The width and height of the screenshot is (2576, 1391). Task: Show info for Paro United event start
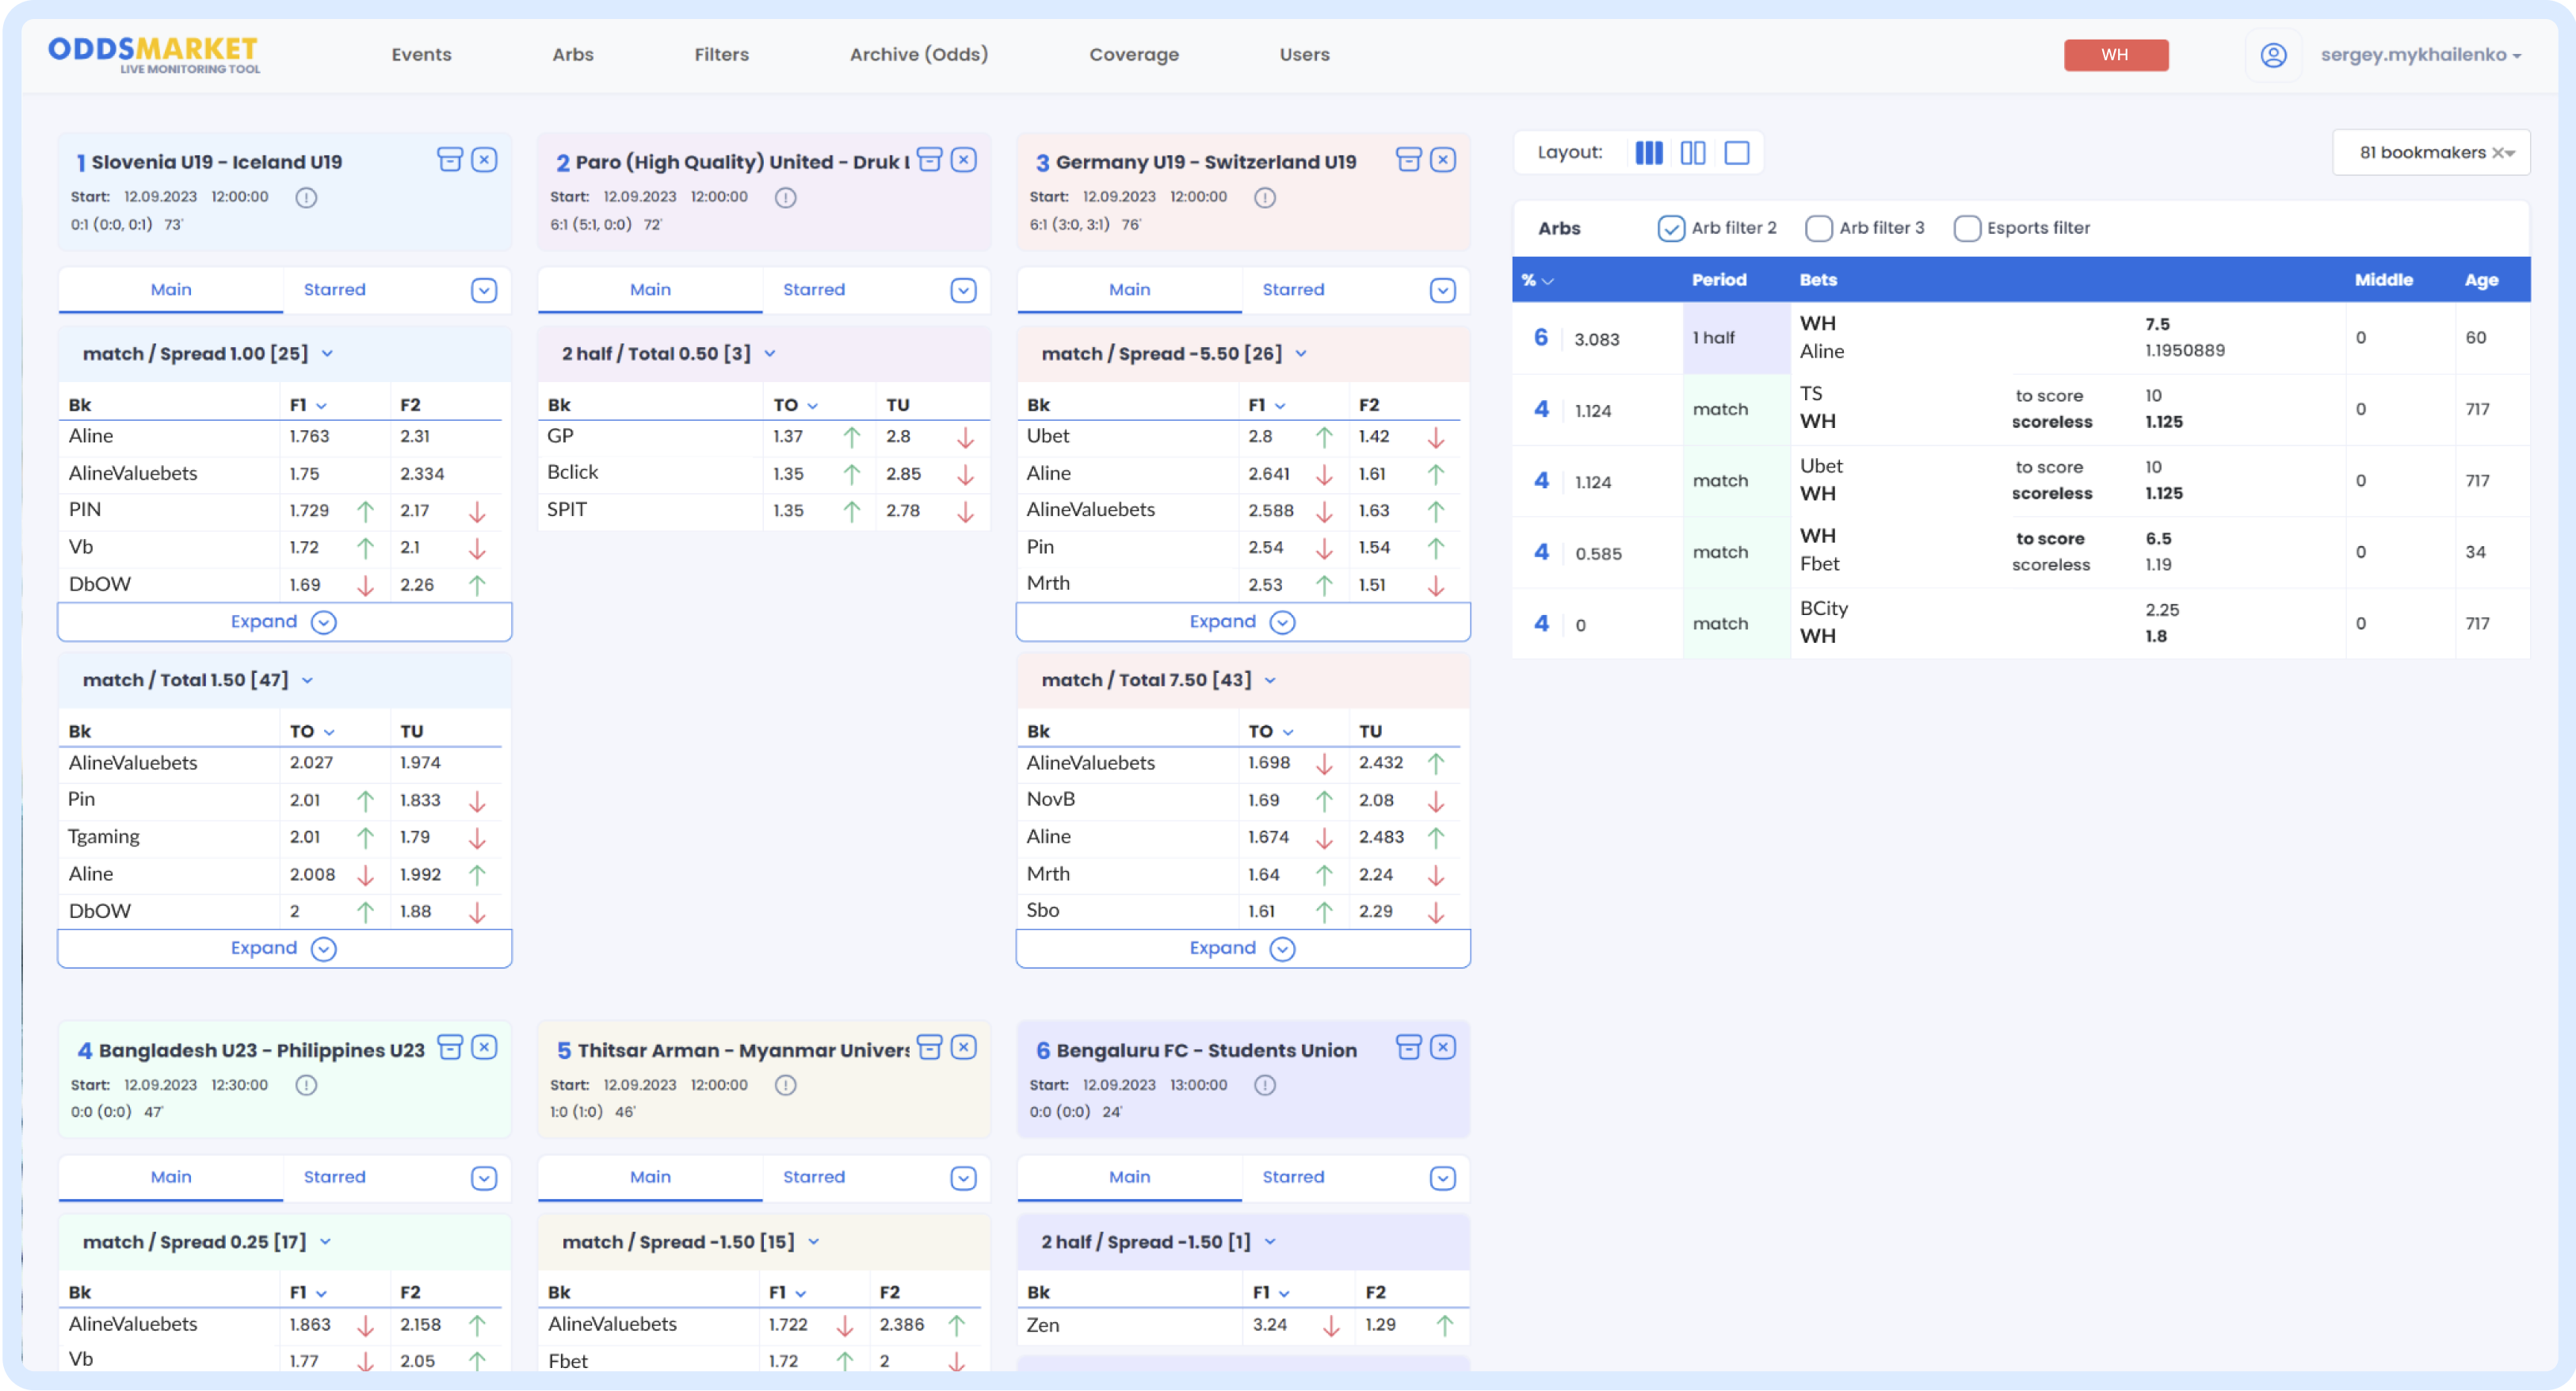(786, 198)
